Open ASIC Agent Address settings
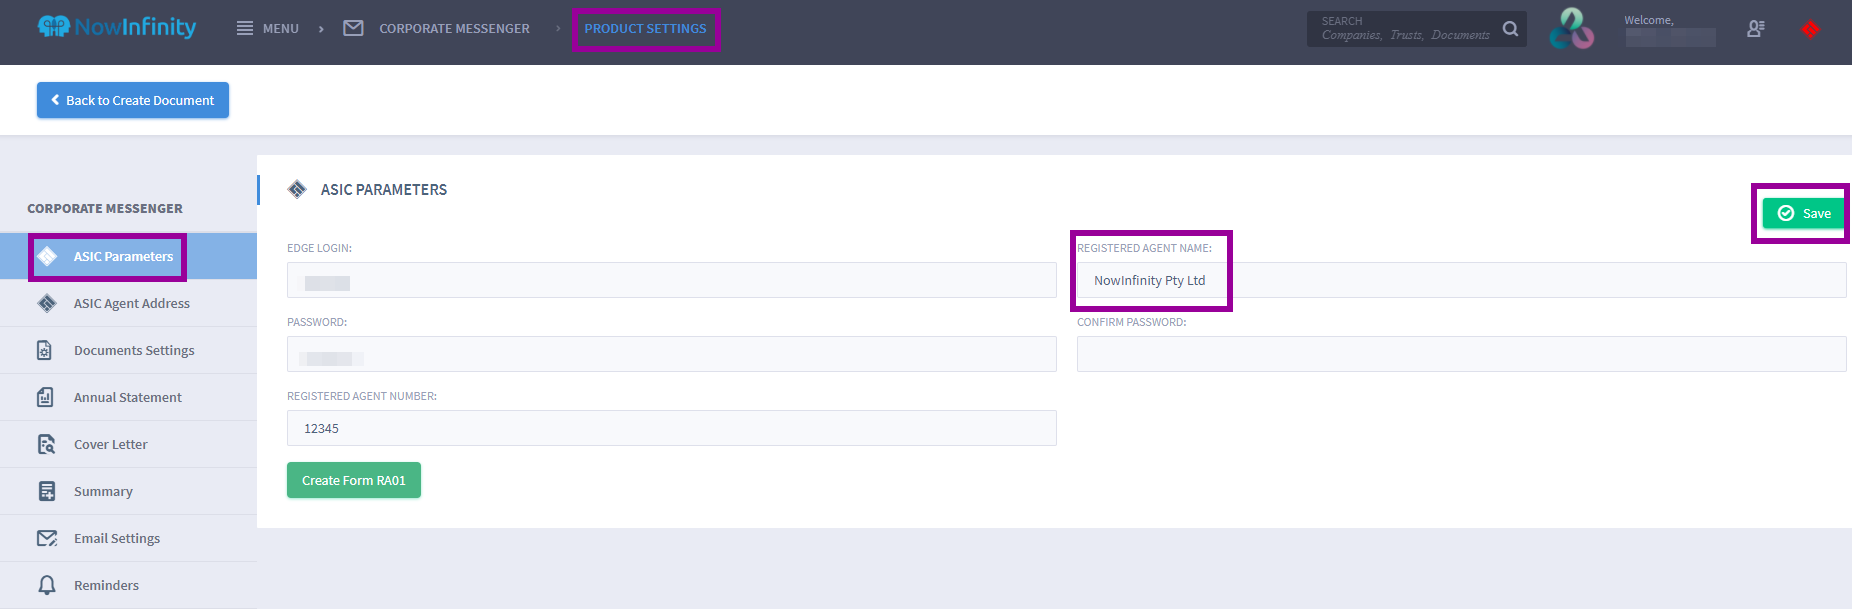Image resolution: width=1852 pixels, height=609 pixels. tap(128, 303)
